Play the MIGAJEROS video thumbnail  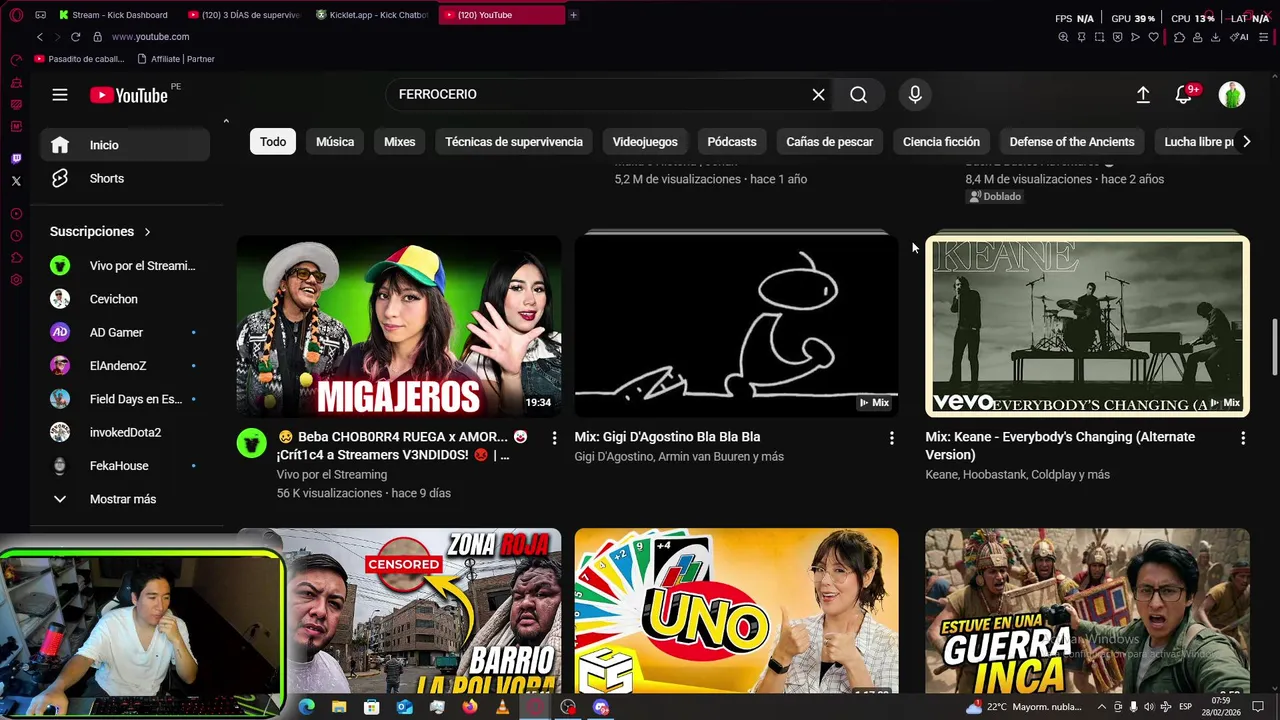coord(399,326)
